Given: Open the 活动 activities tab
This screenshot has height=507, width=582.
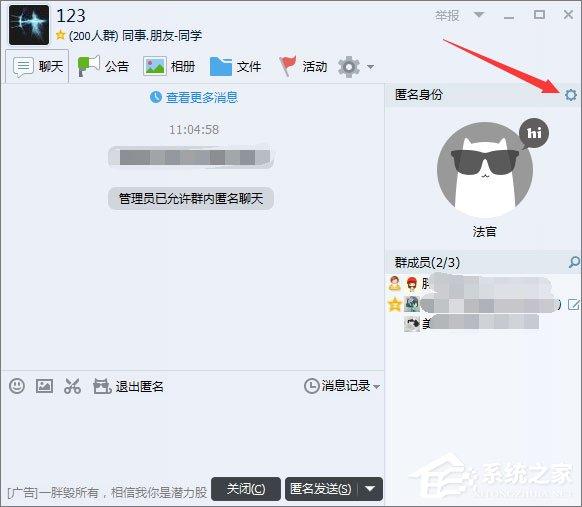Looking at the screenshot, I should click(x=303, y=67).
